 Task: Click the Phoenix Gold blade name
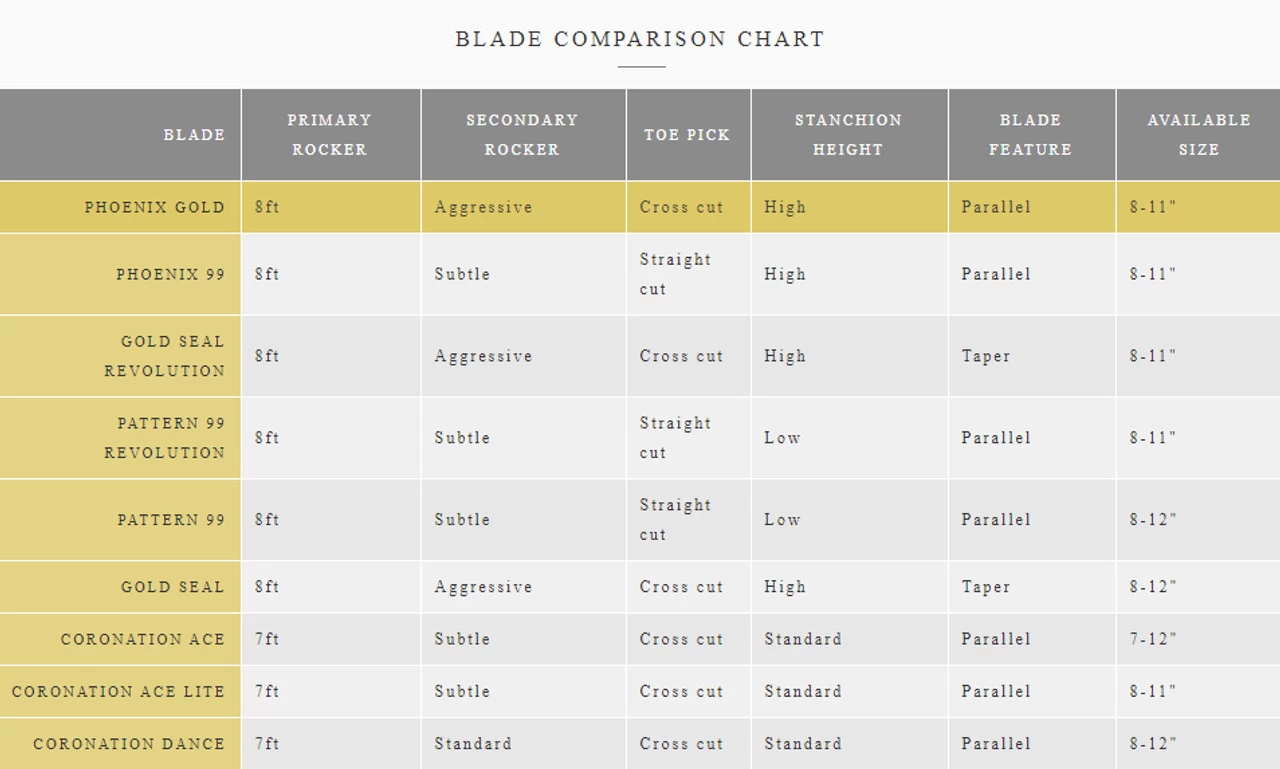point(154,208)
